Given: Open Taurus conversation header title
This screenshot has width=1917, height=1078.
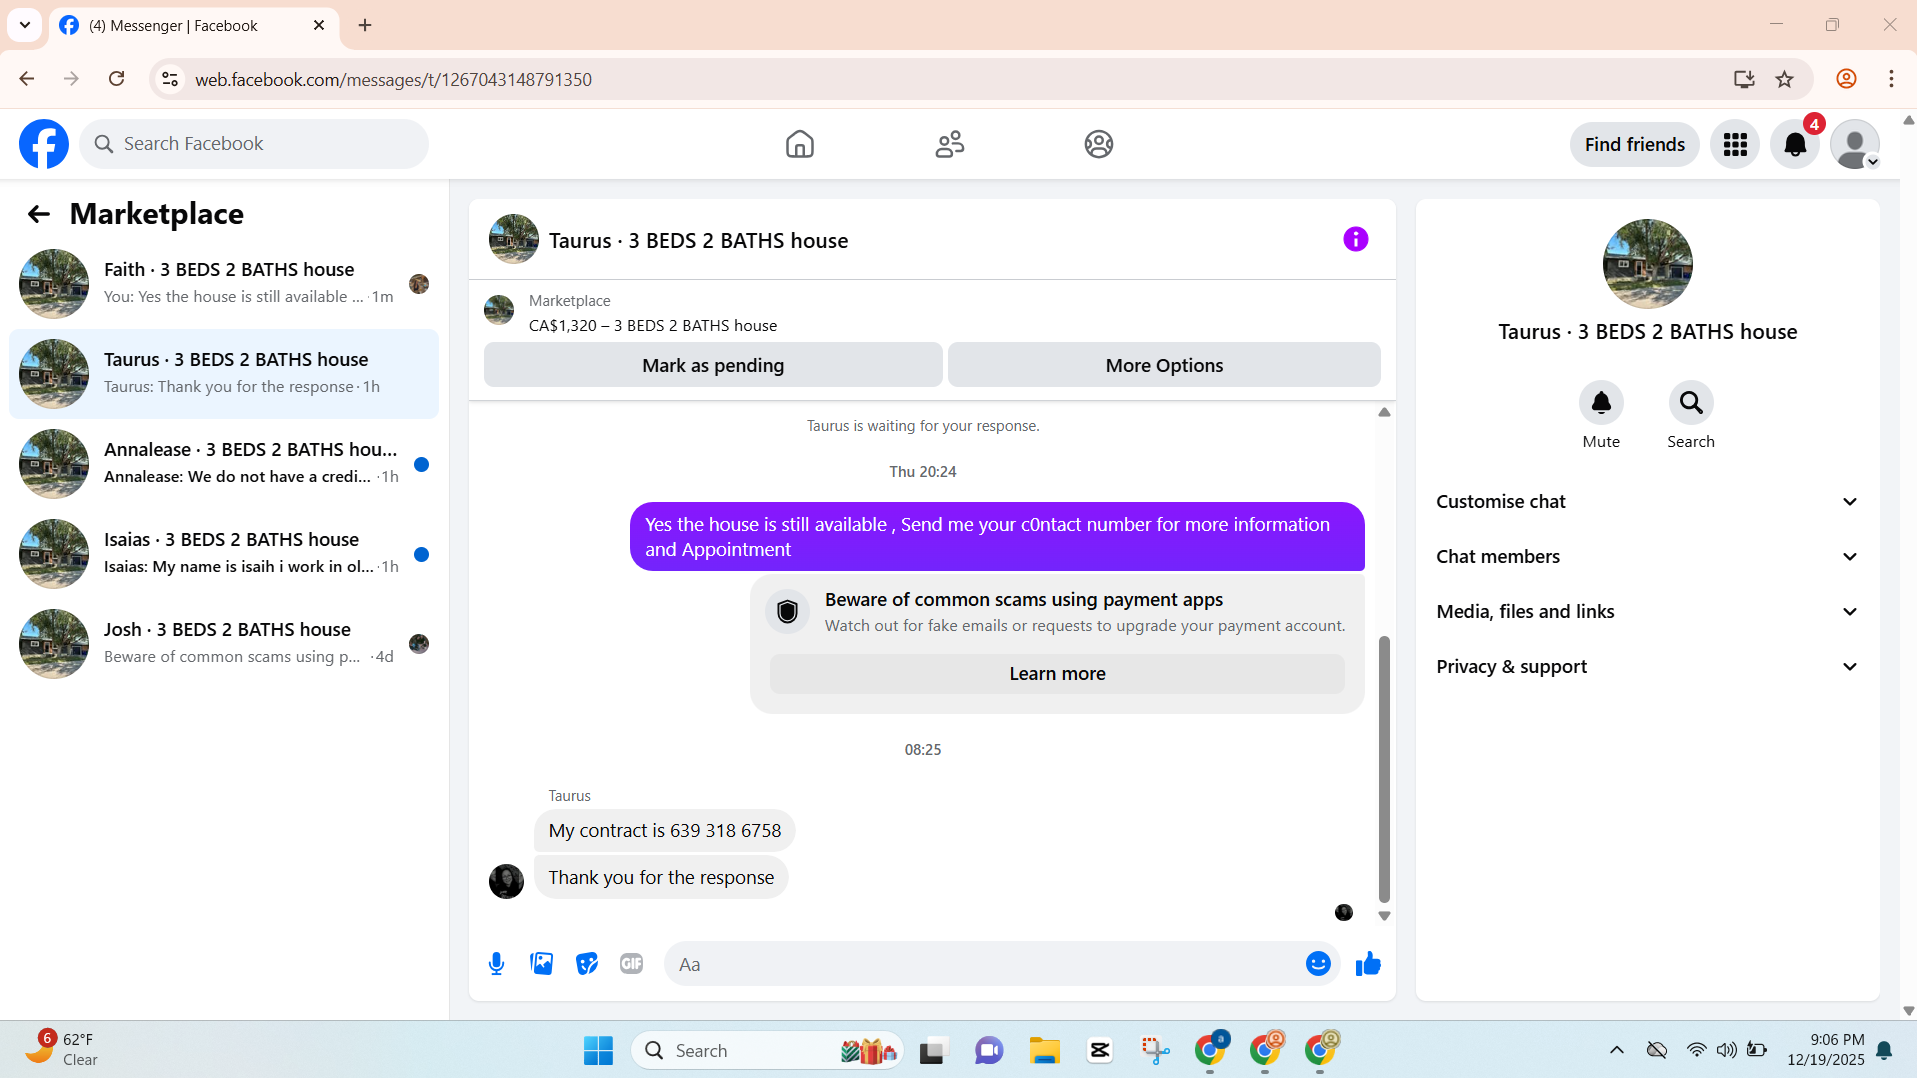Looking at the screenshot, I should tap(698, 241).
